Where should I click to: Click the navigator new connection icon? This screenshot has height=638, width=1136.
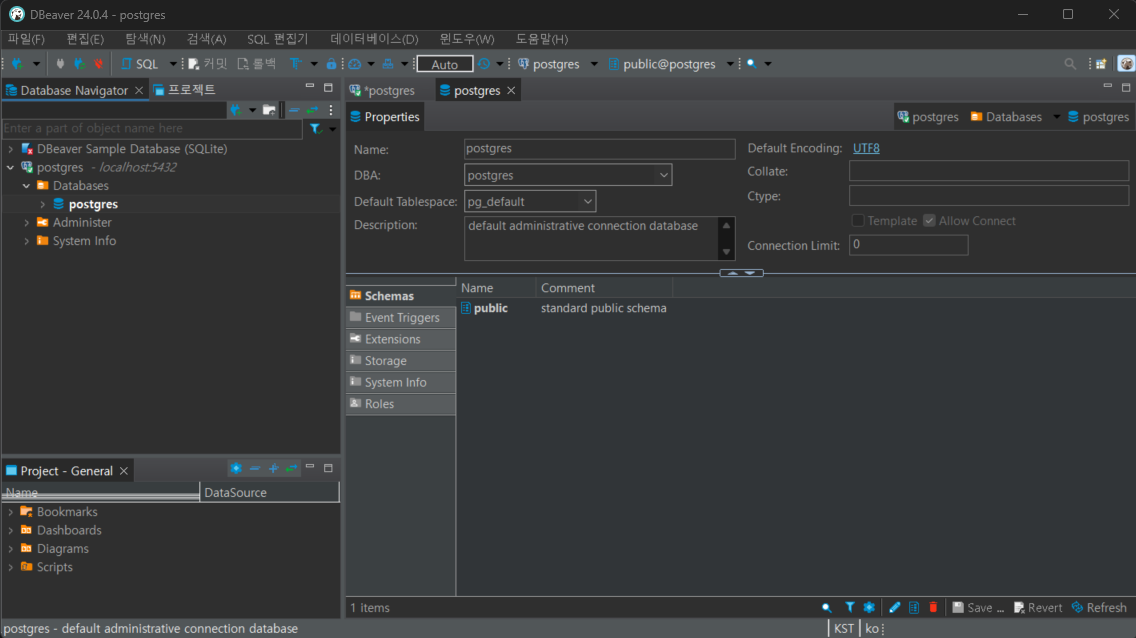[x=235, y=110]
